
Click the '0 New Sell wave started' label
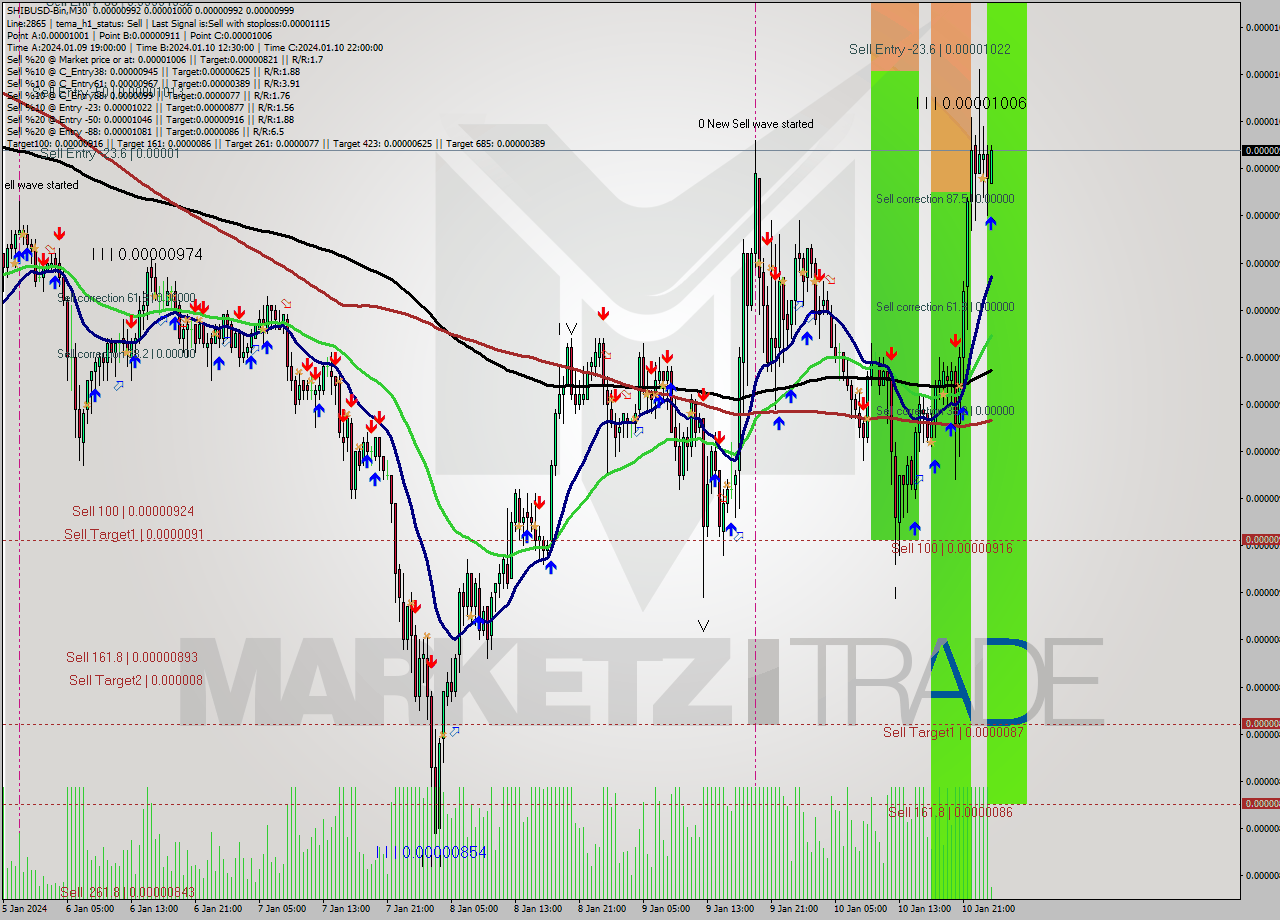[756, 124]
